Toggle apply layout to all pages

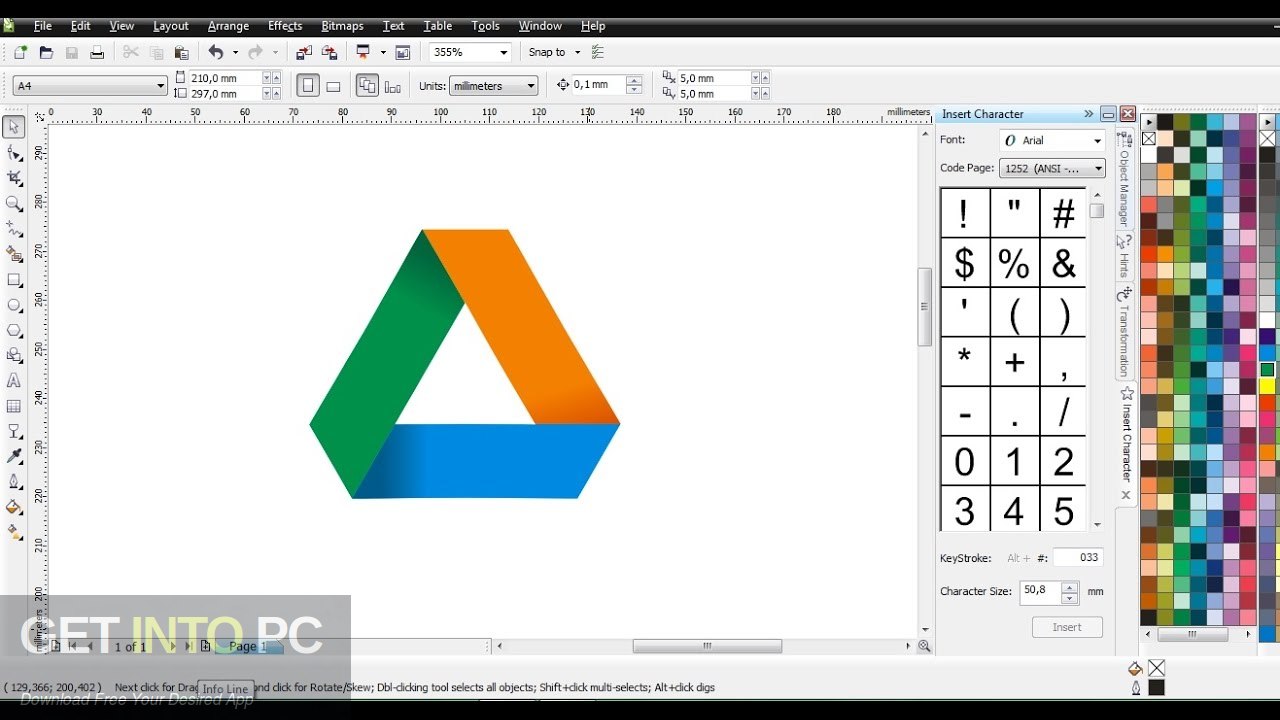tap(367, 86)
